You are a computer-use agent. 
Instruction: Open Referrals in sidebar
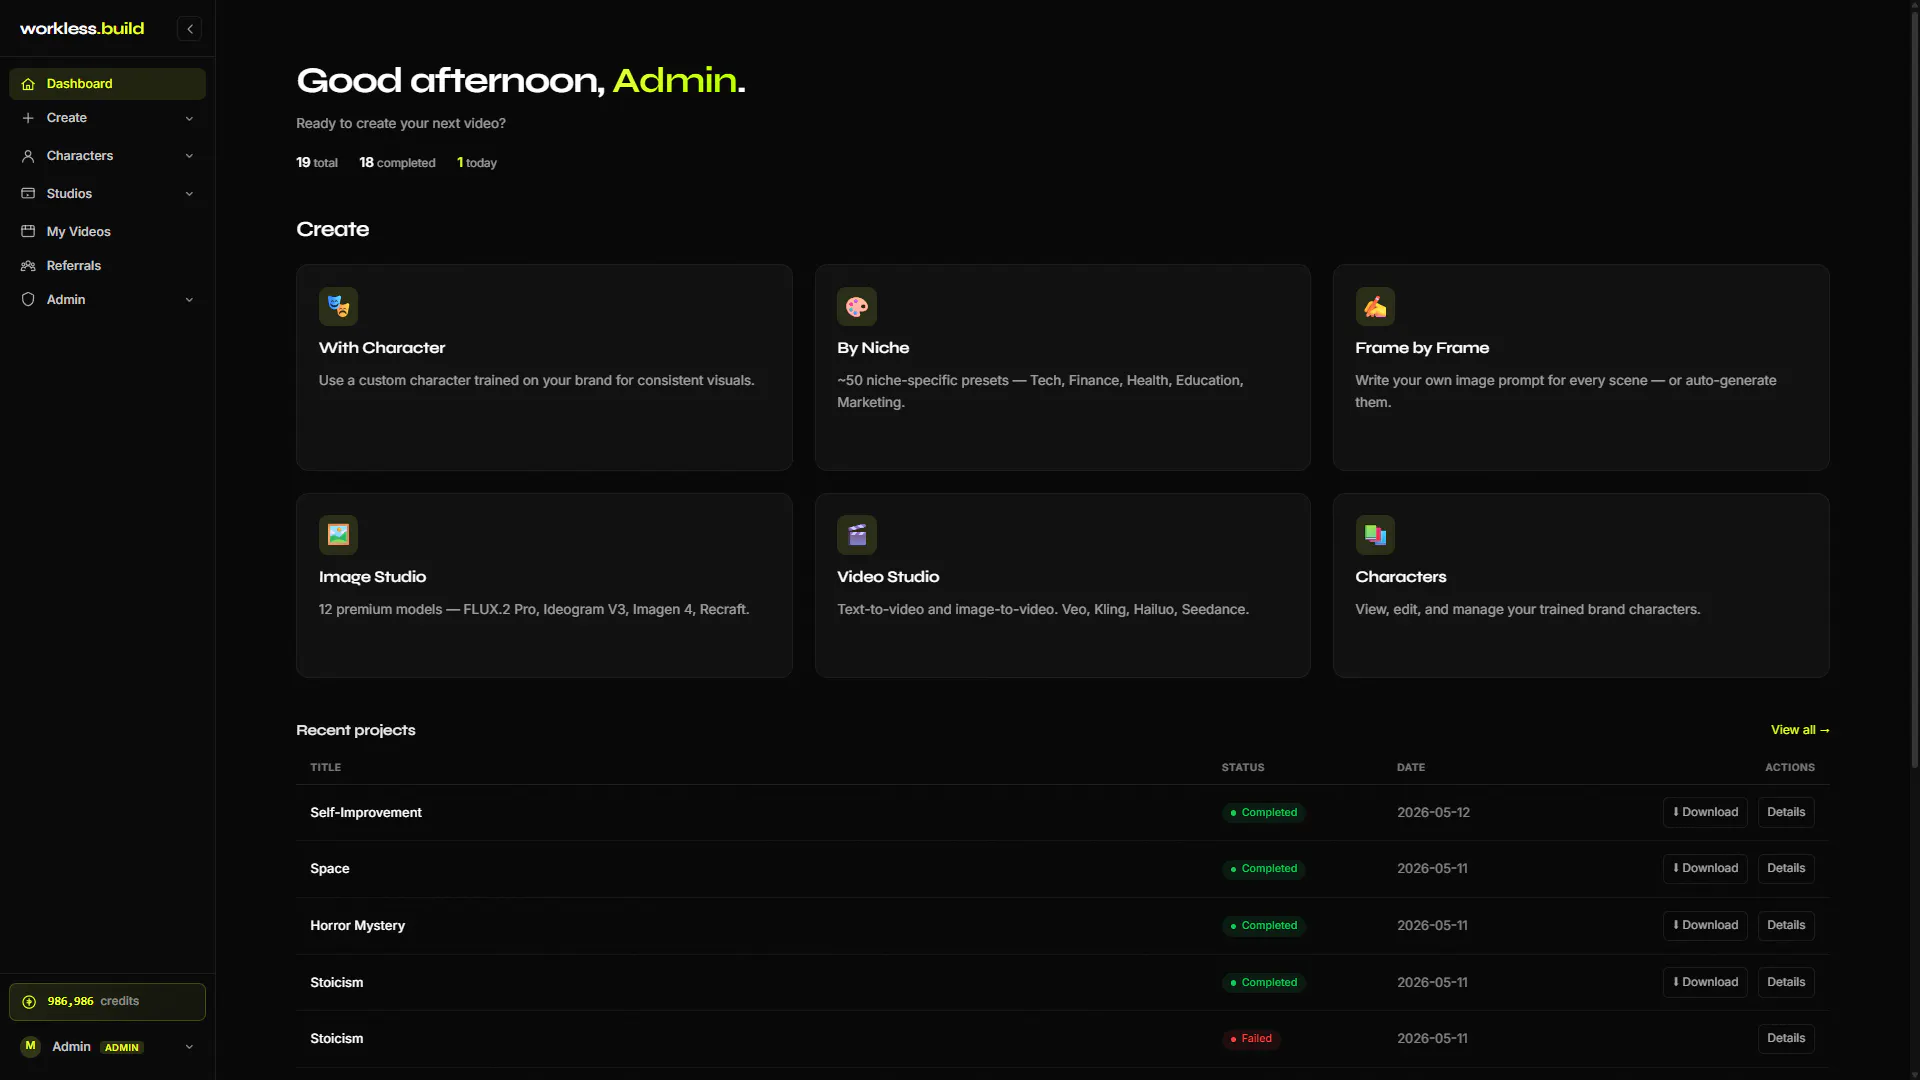tap(107, 266)
